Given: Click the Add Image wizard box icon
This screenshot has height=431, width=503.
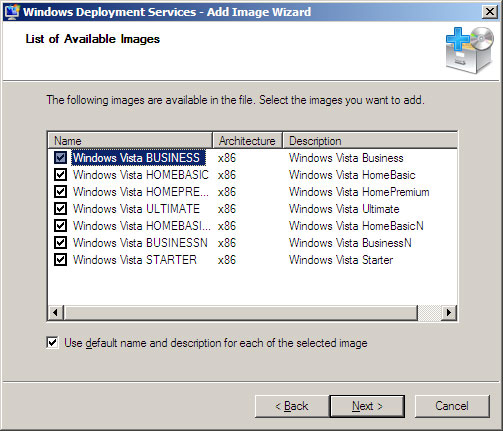Looking at the screenshot, I should (470, 50).
